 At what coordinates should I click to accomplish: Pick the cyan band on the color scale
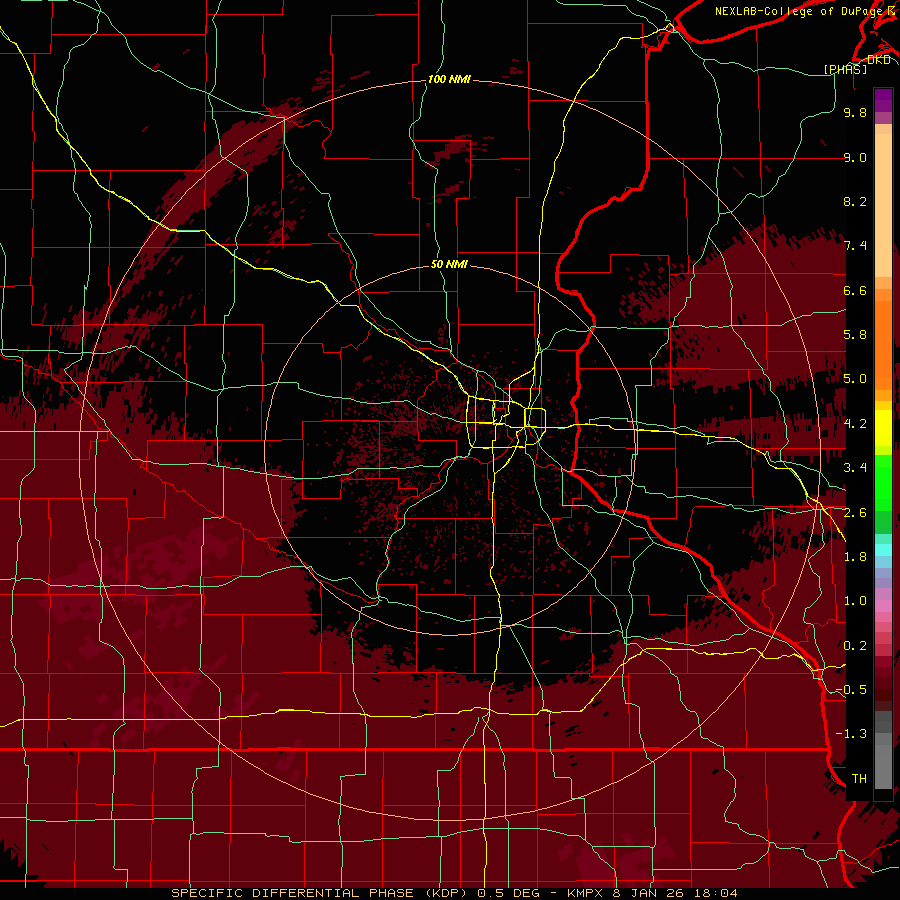(883, 550)
